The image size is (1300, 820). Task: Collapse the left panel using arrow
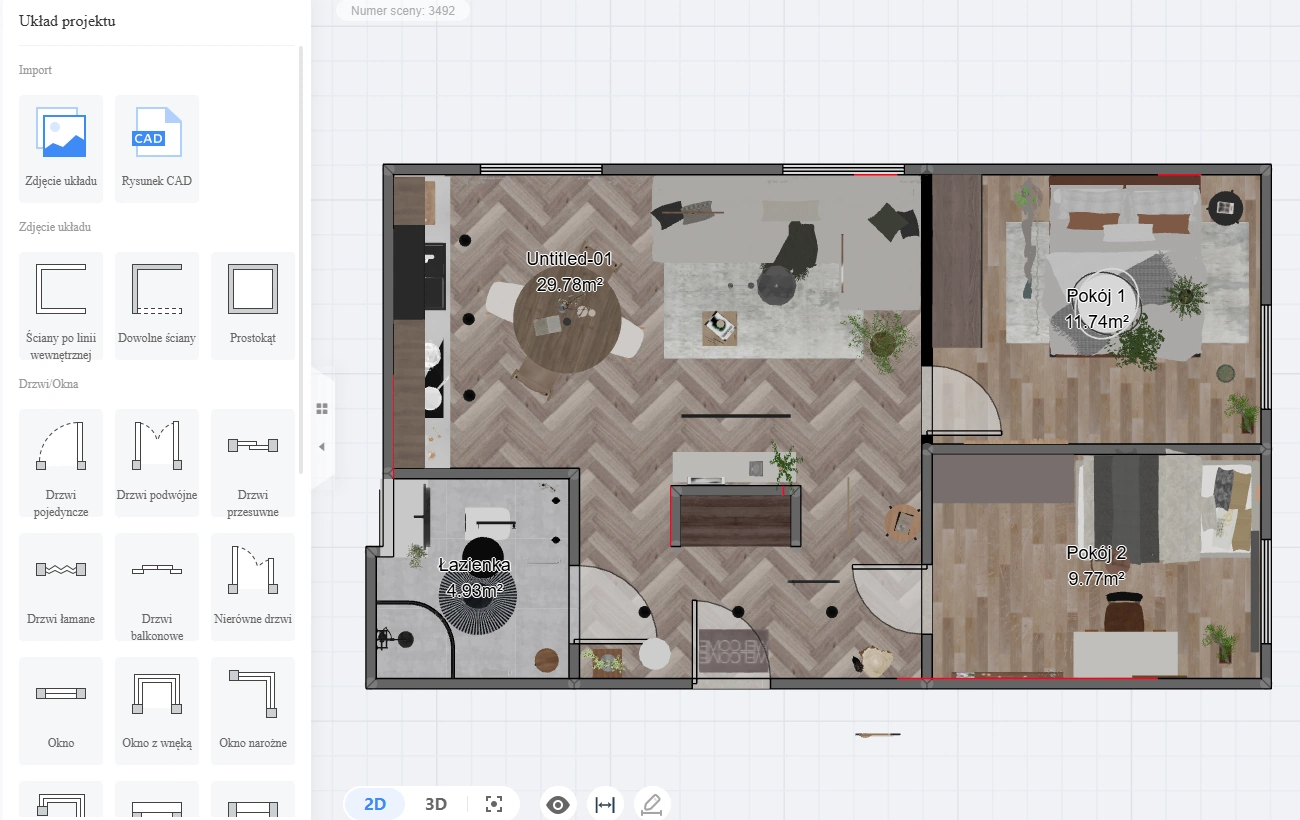pyautogui.click(x=322, y=446)
